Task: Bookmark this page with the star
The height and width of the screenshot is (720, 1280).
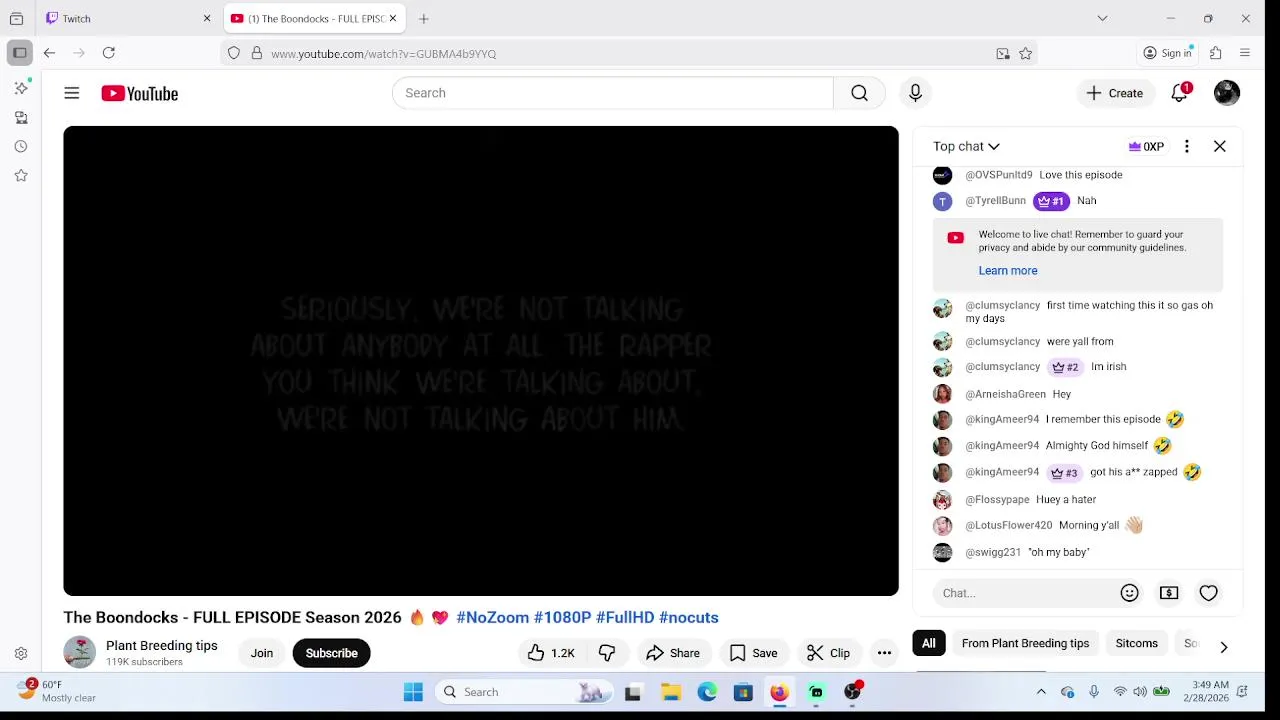Action: (1025, 54)
